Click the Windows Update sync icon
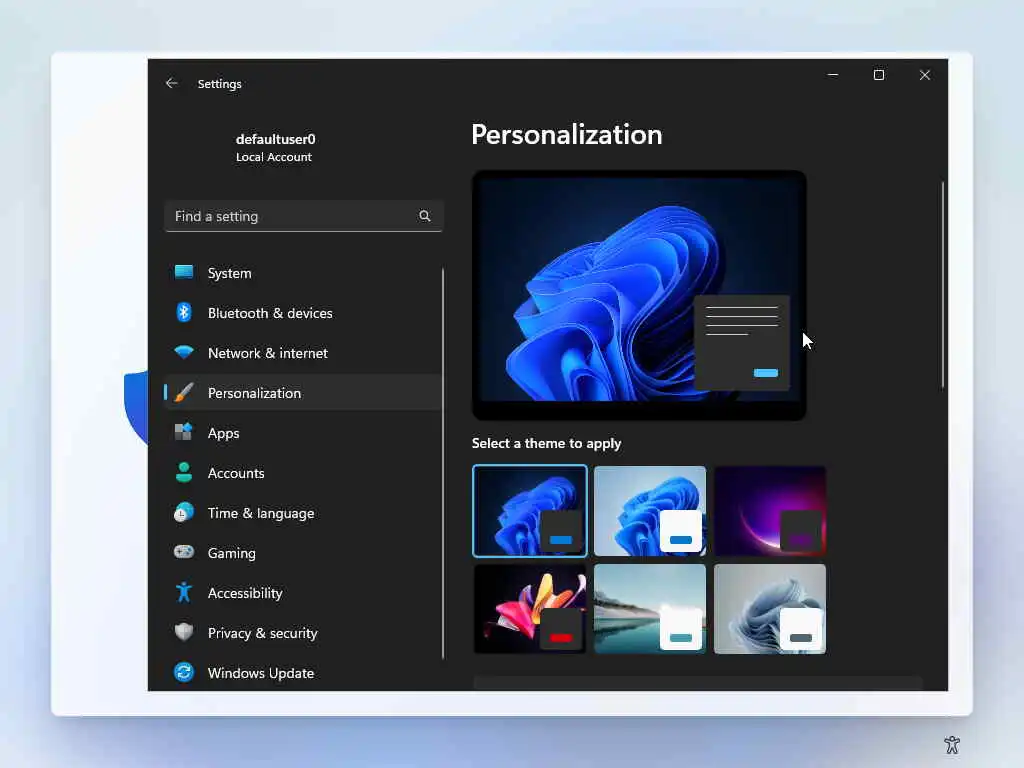This screenshot has height=768, width=1024. point(184,672)
